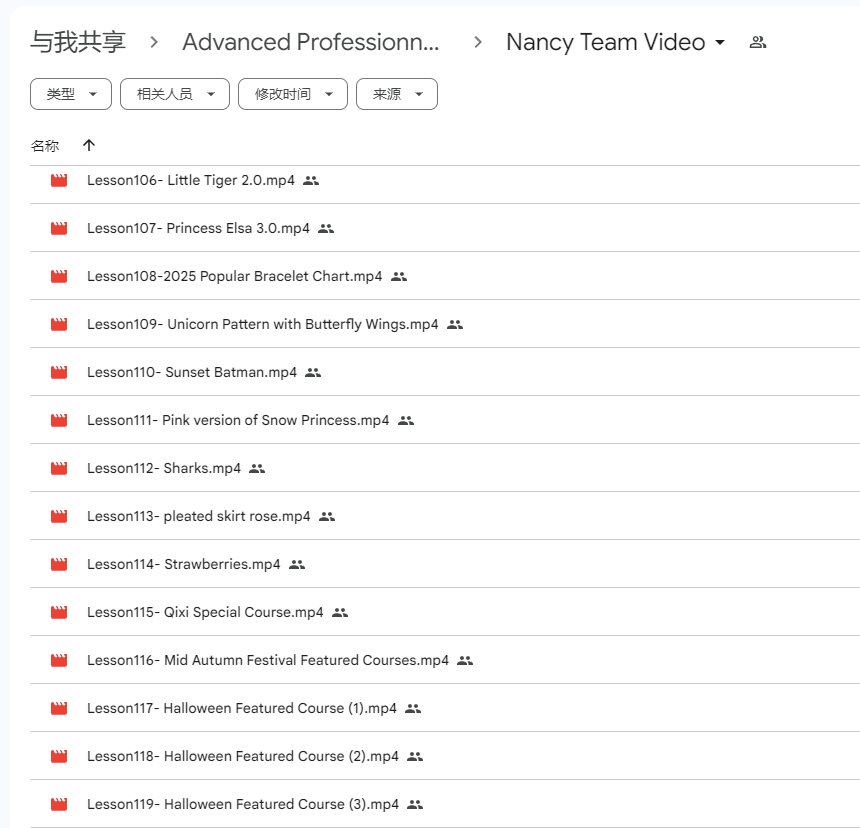The width and height of the screenshot is (860, 828).
Task: Click the video icon beside Lesson106 Little Tiger
Action: pyautogui.click(x=59, y=181)
